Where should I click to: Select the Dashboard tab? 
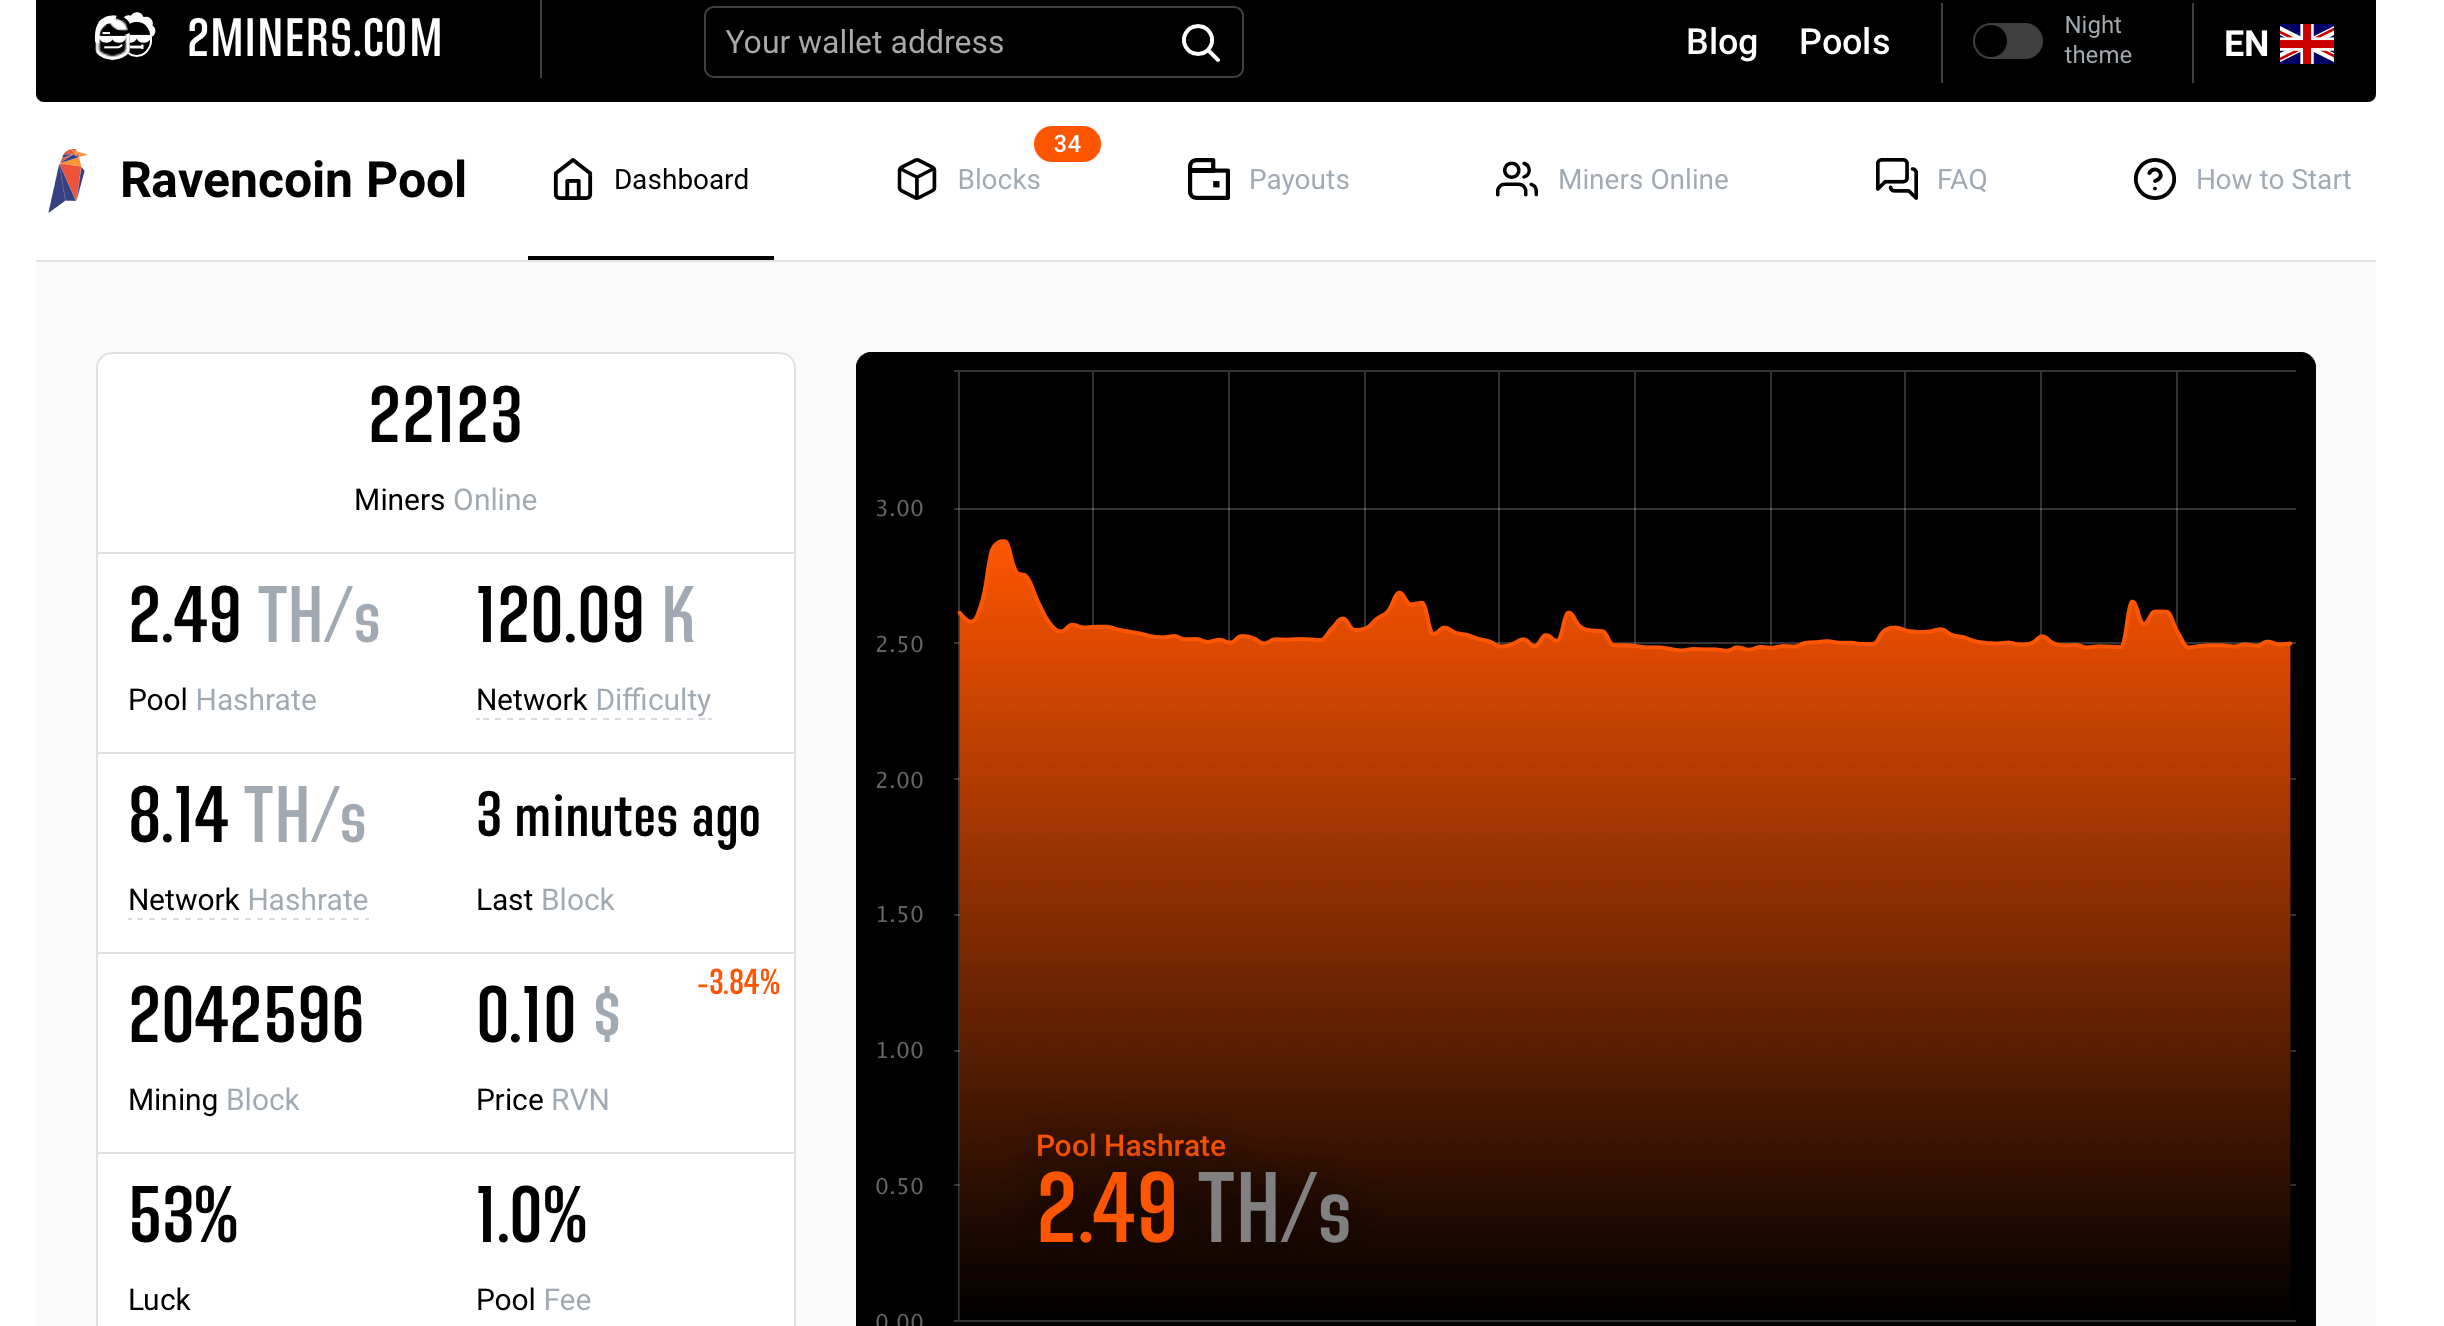(650, 180)
